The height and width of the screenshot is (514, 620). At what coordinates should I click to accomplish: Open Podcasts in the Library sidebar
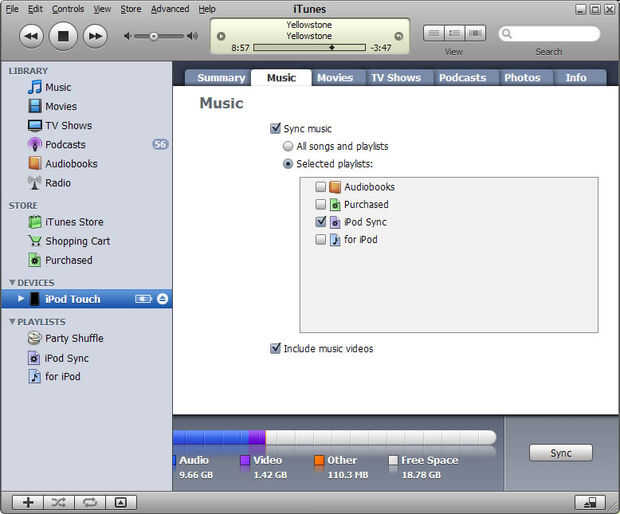coord(65,145)
